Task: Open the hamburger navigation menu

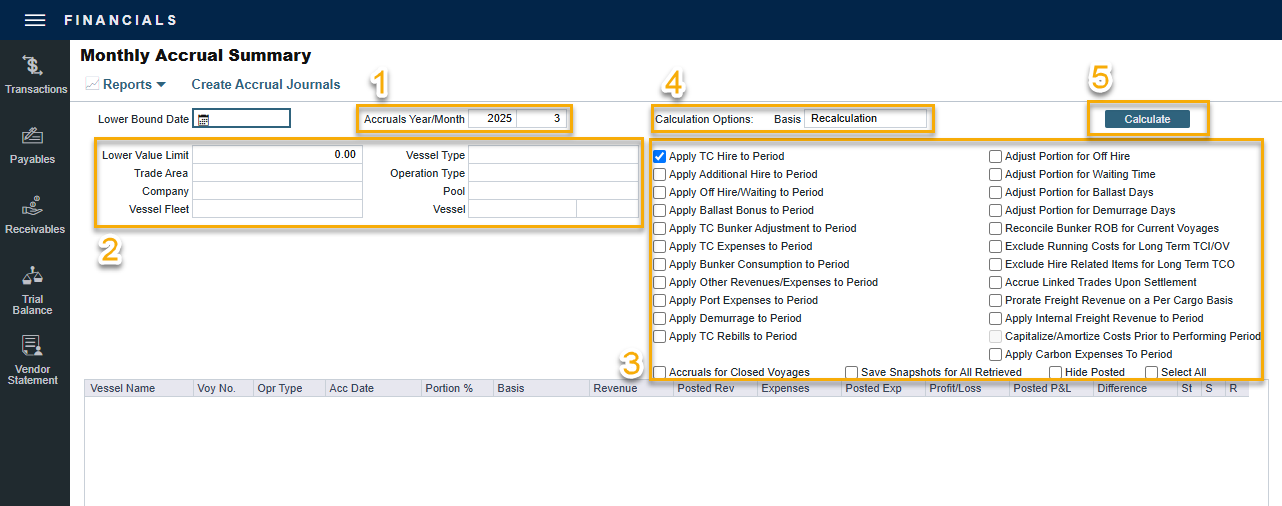Action: coord(35,20)
